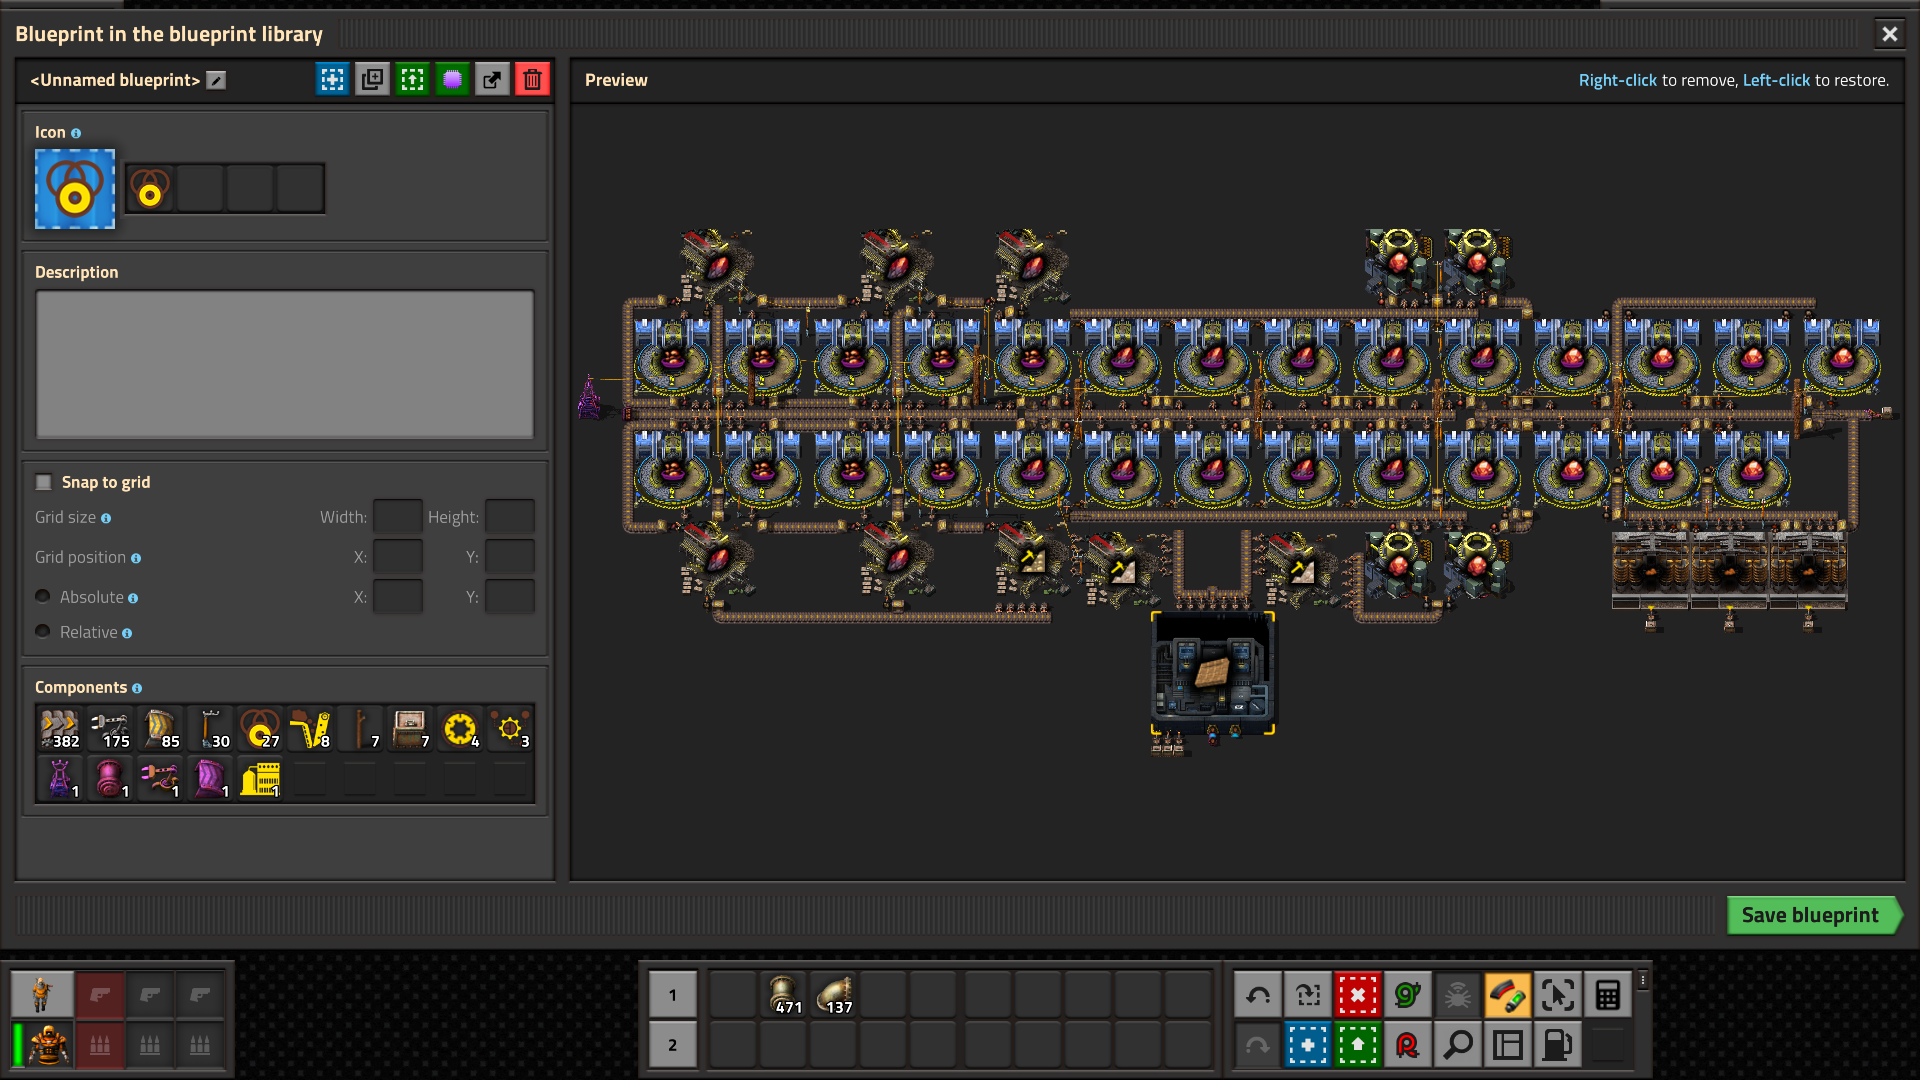Click the layout panel shortcut
The image size is (1920, 1080).
(x=1508, y=1045)
